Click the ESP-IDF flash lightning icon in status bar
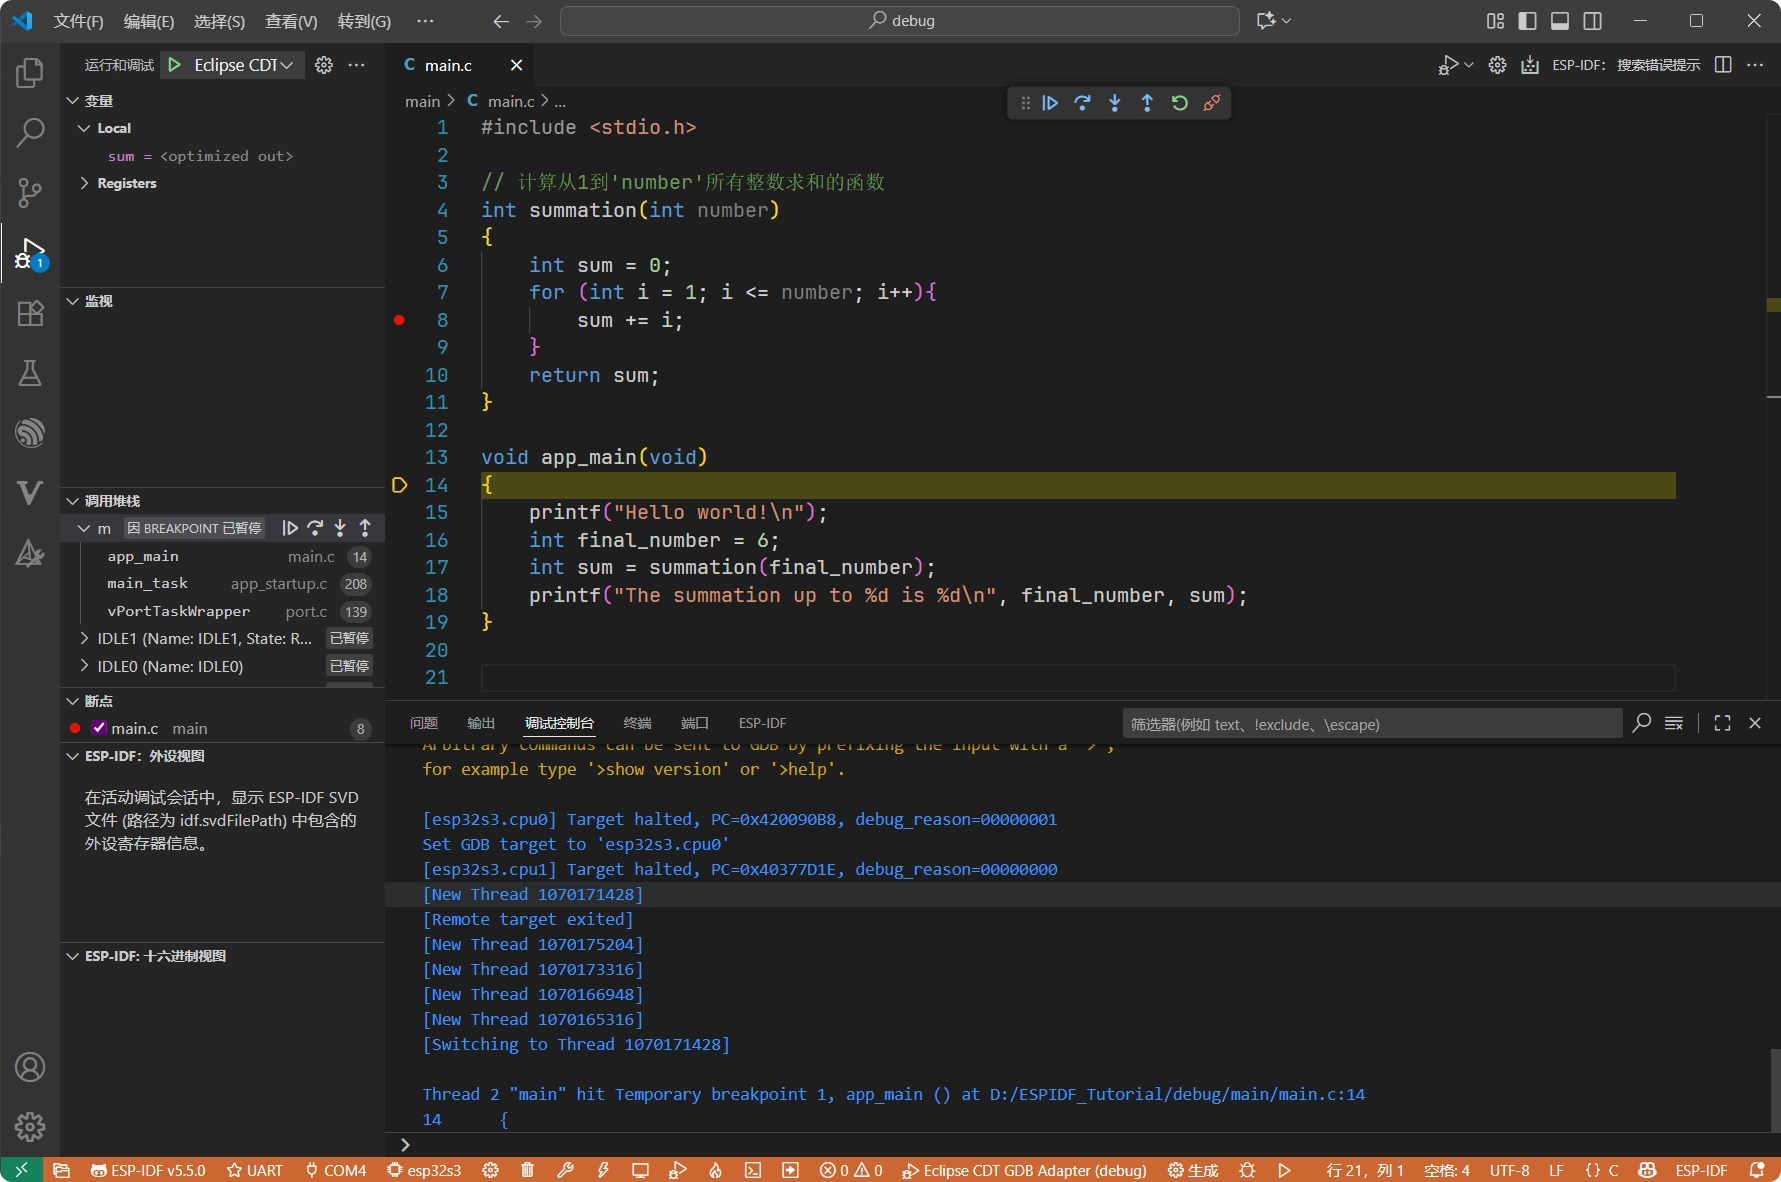 [602, 1170]
